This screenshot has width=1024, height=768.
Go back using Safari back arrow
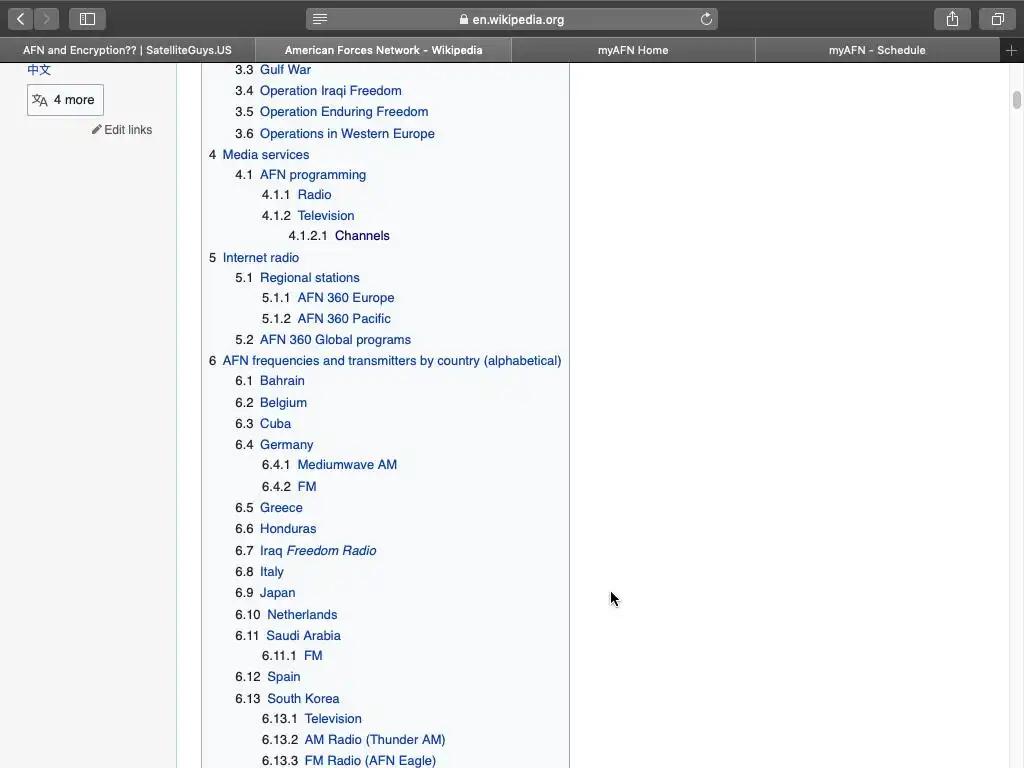20,19
